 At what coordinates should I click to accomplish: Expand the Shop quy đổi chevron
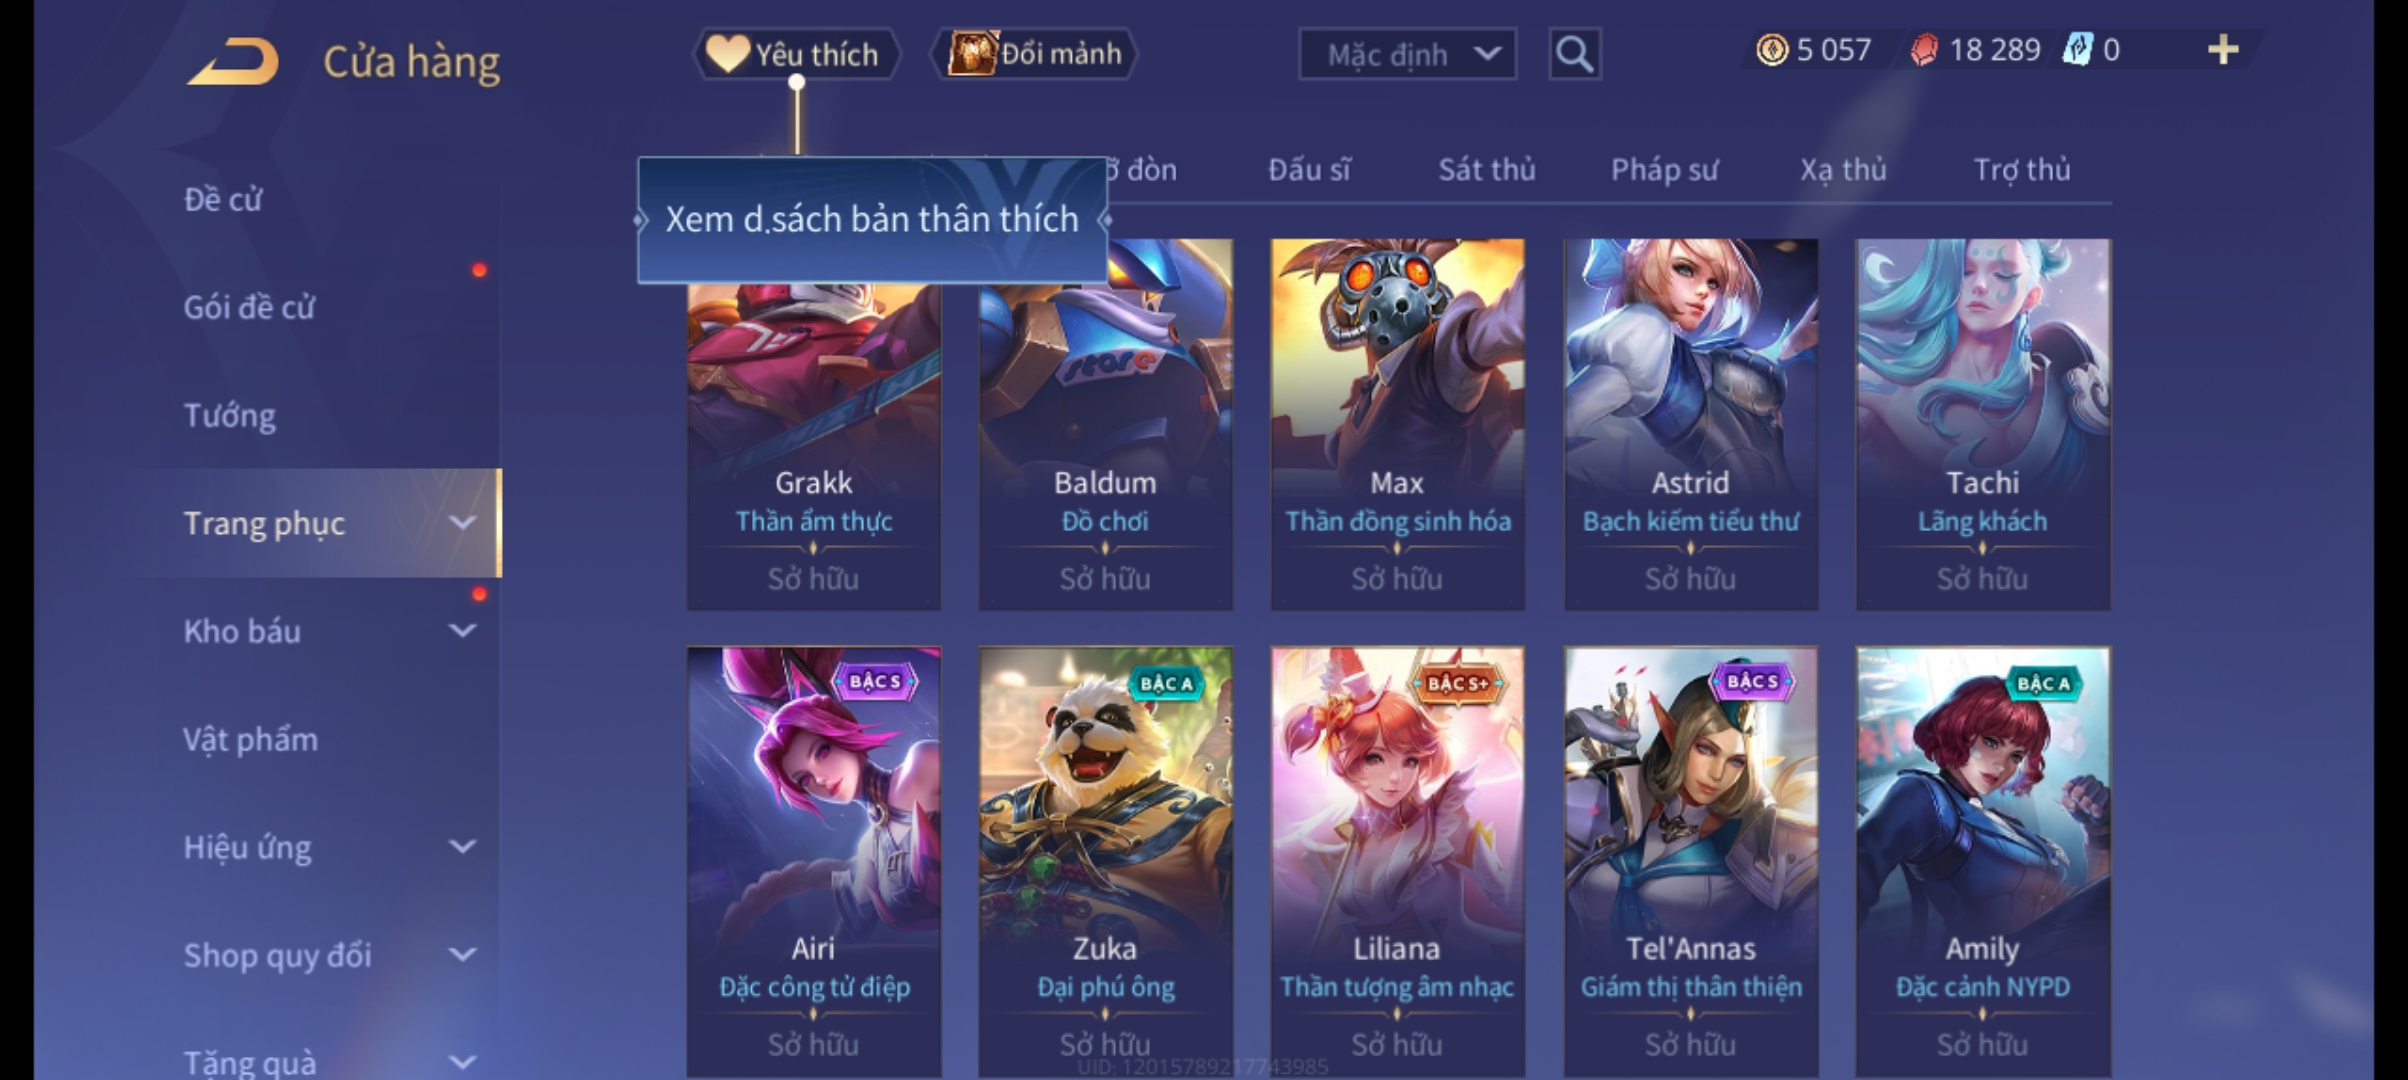coord(462,955)
